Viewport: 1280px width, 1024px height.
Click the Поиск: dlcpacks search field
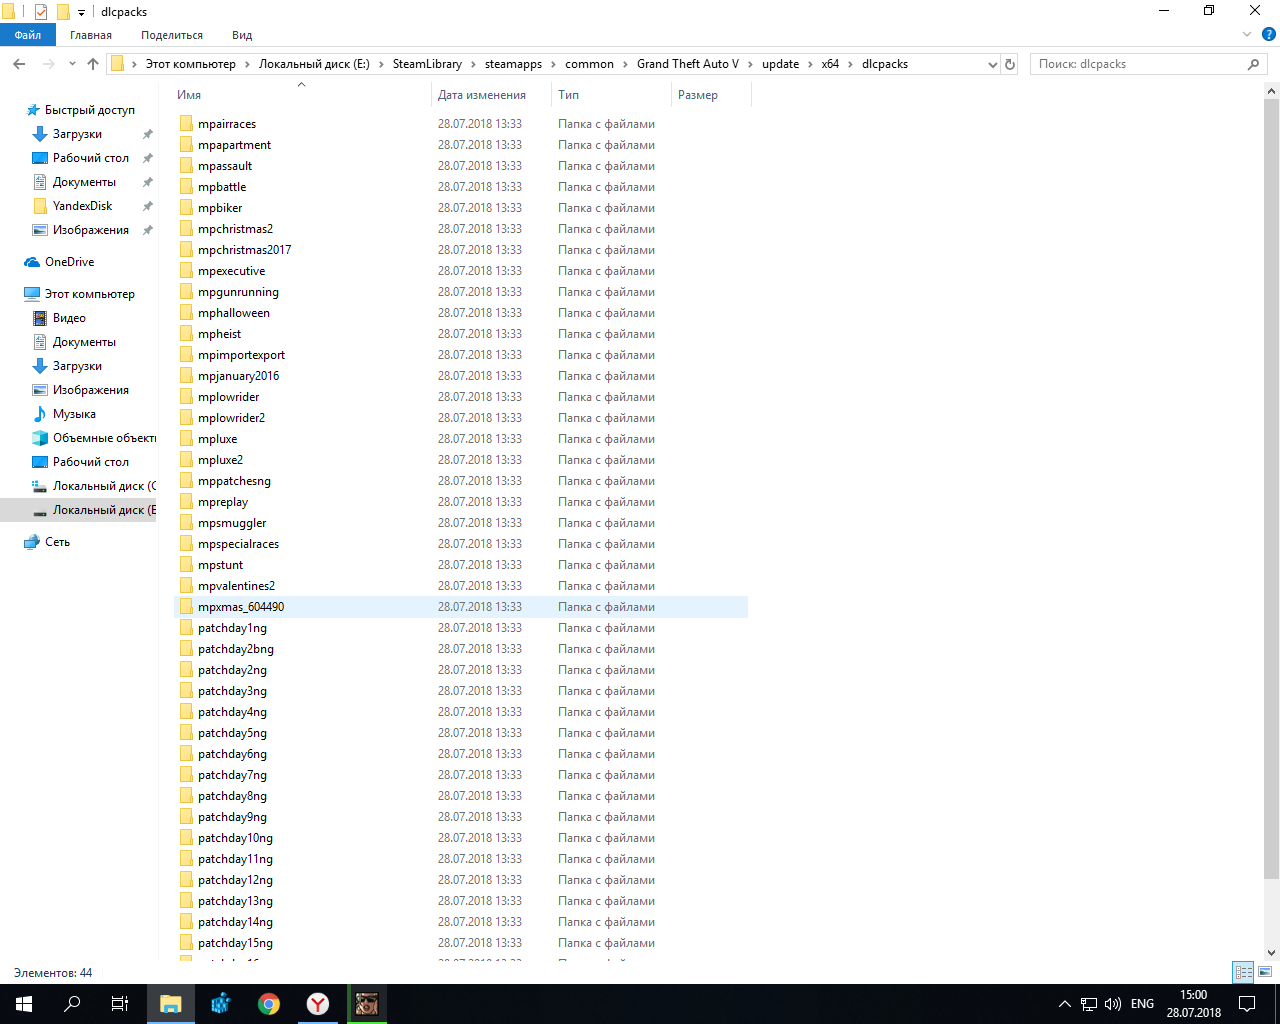1138,64
